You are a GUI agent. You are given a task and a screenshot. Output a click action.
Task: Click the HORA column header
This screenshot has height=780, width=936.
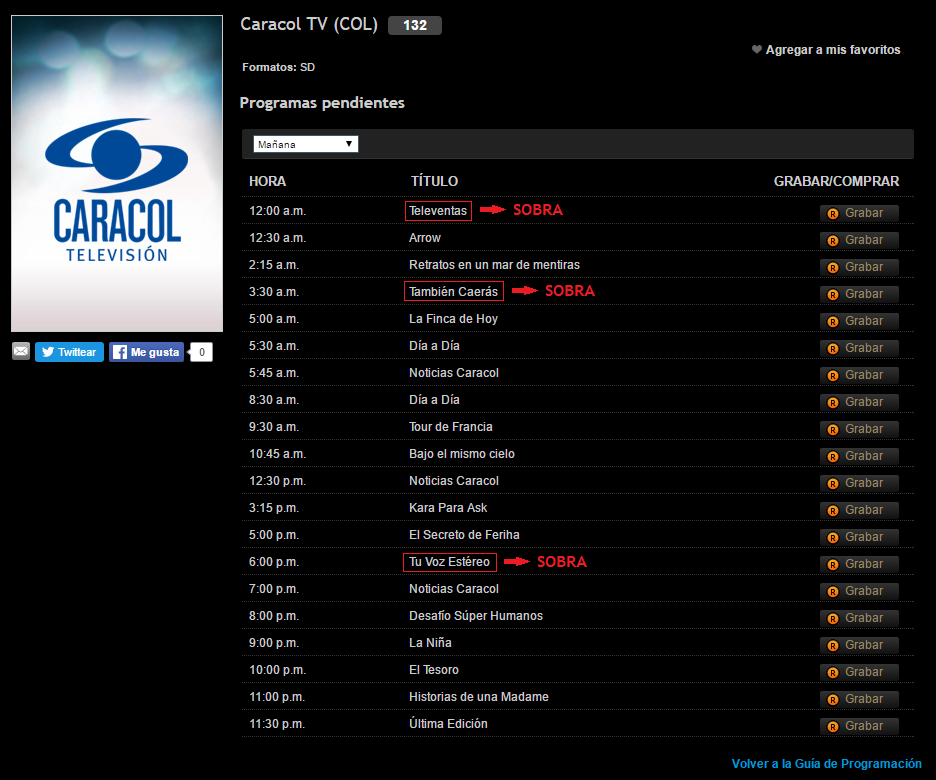tap(267, 181)
